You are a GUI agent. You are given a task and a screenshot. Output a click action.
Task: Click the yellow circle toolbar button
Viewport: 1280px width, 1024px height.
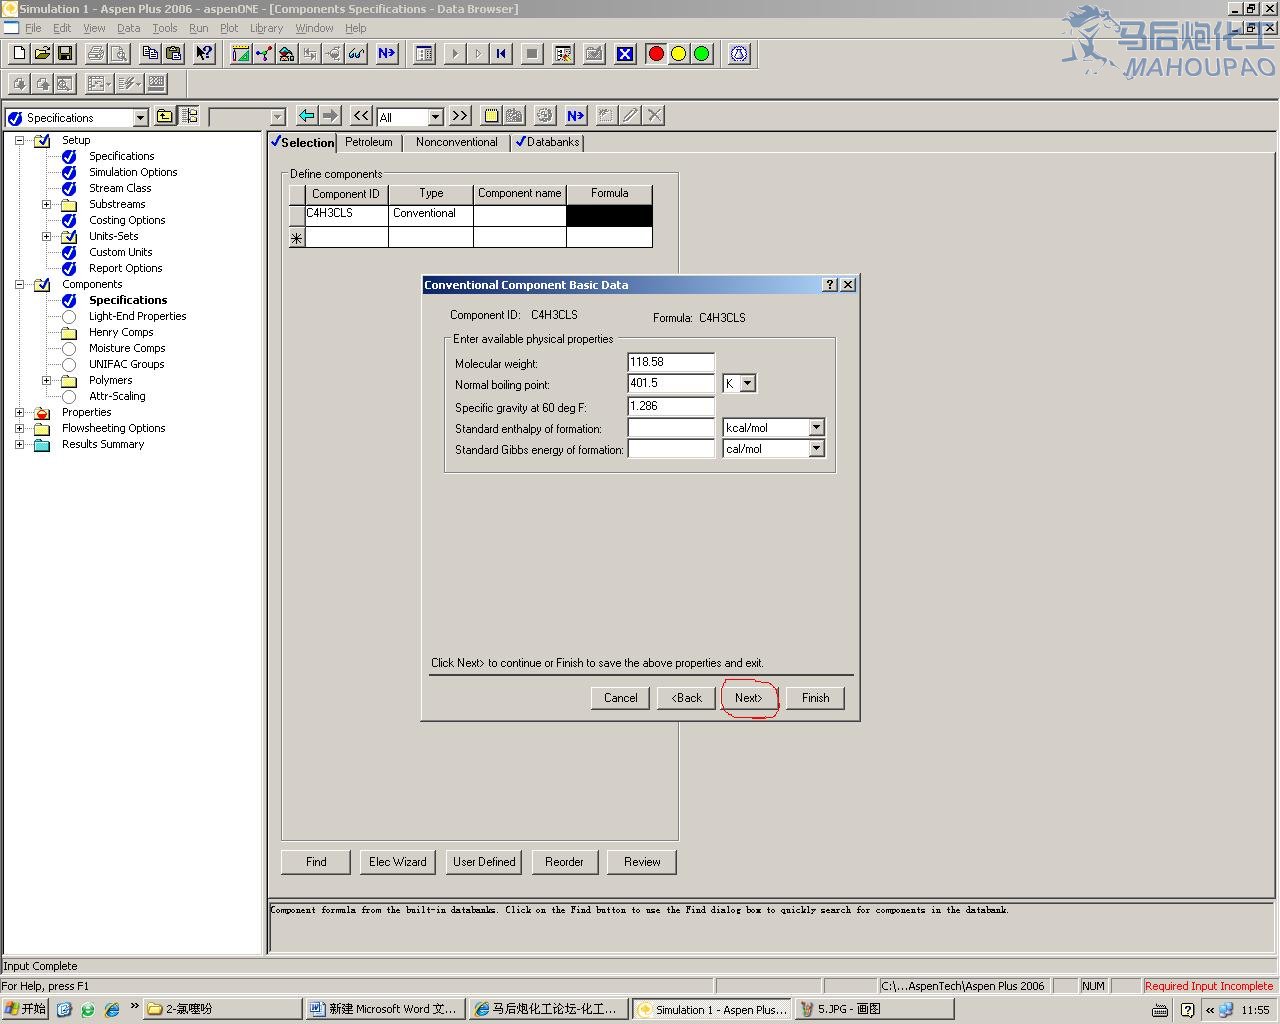[x=679, y=54]
